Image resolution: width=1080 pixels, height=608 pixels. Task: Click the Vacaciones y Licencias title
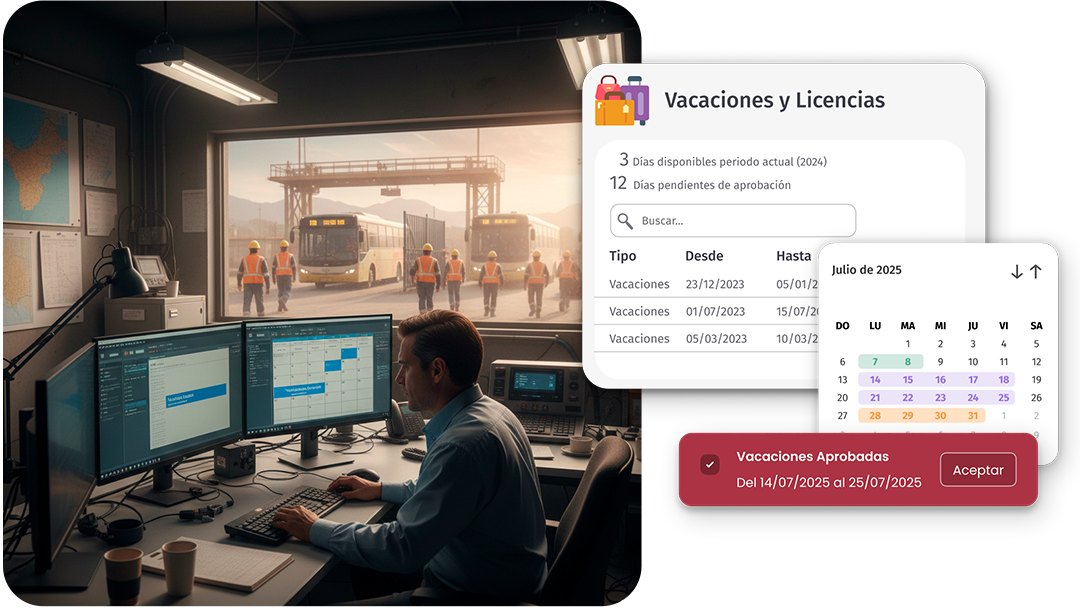[774, 100]
